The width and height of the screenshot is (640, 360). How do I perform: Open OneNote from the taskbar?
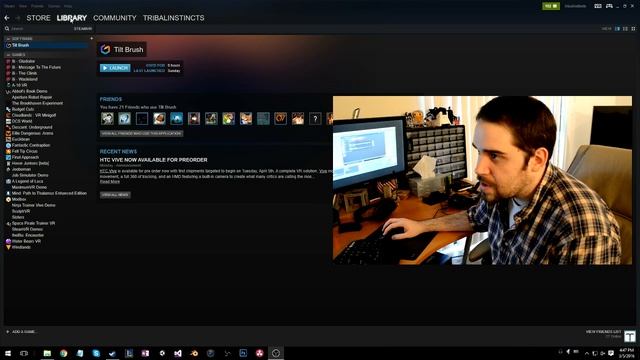coord(145,353)
